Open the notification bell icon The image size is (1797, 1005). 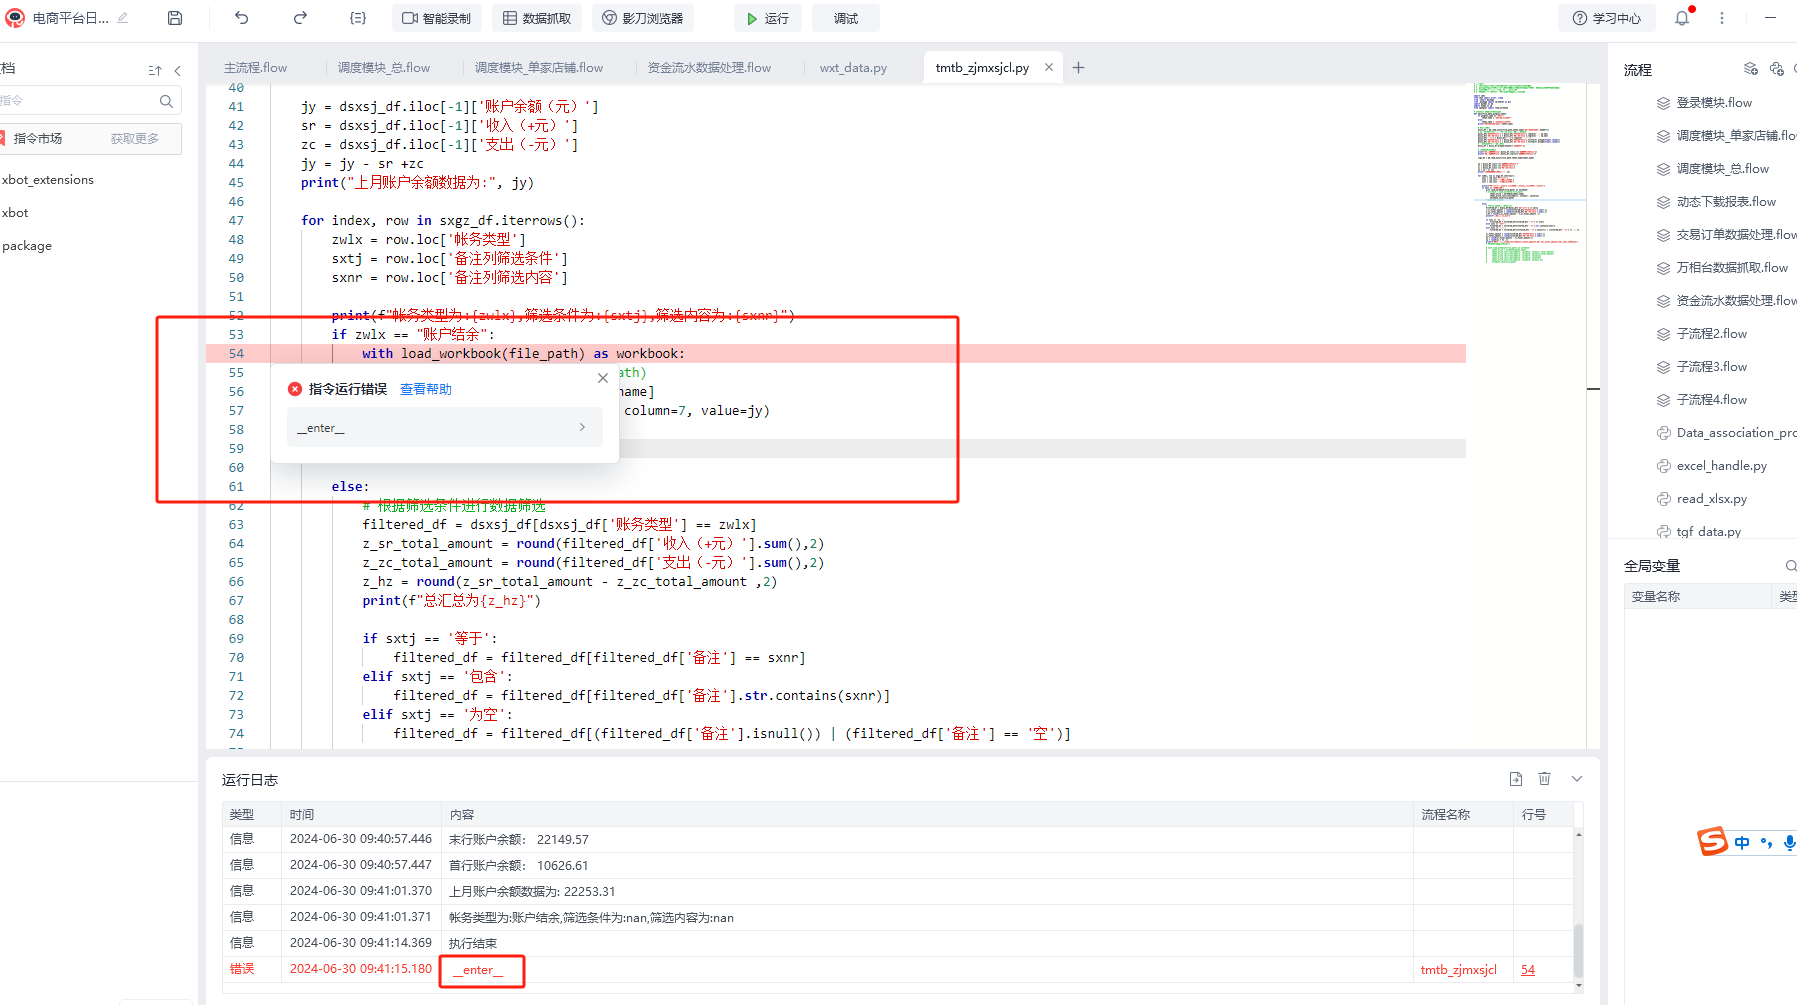(1682, 18)
